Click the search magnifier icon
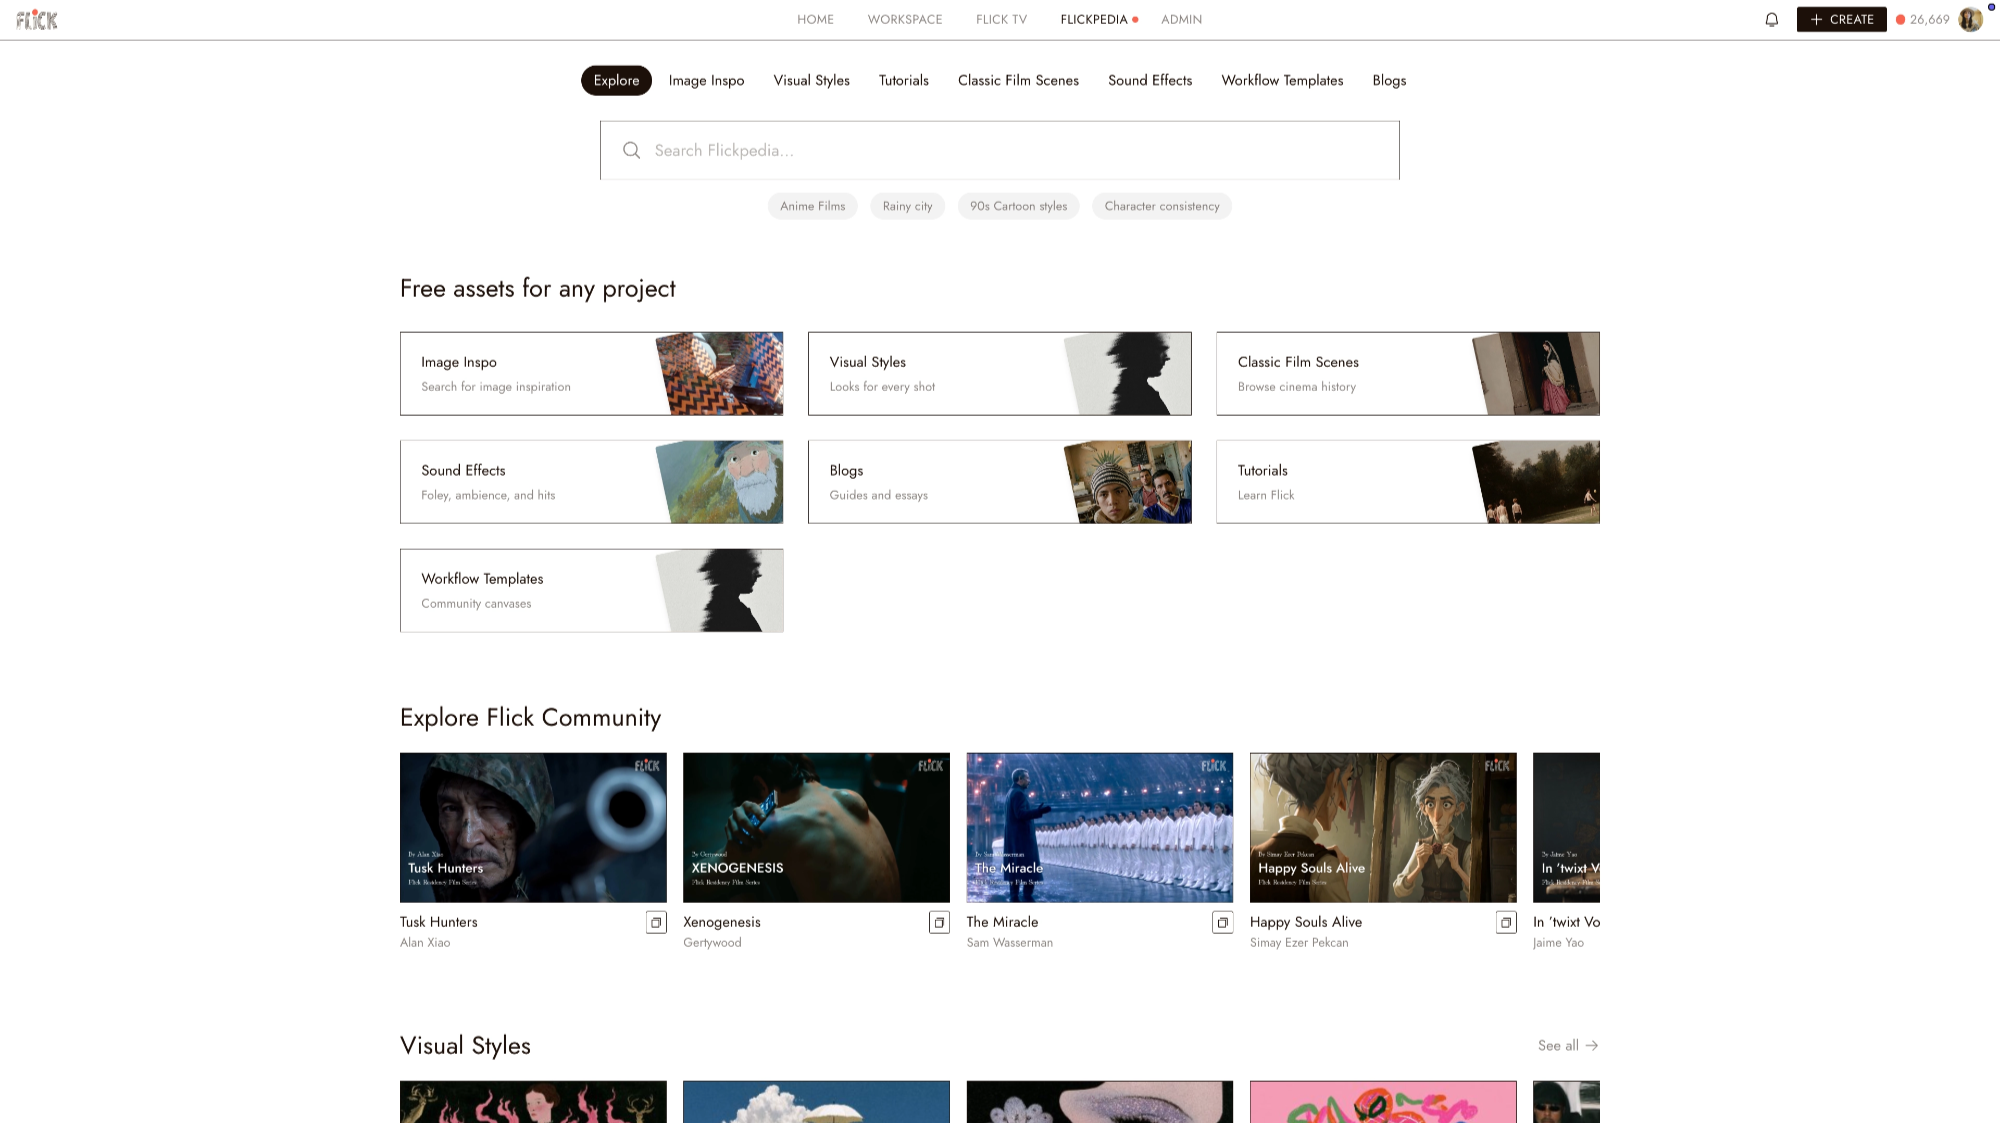 point(631,150)
